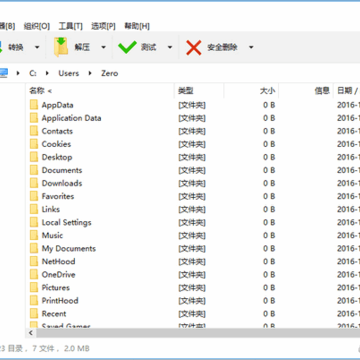The width and height of the screenshot is (360, 360).
Task: Click the 测试 button label
Action: [148, 47]
